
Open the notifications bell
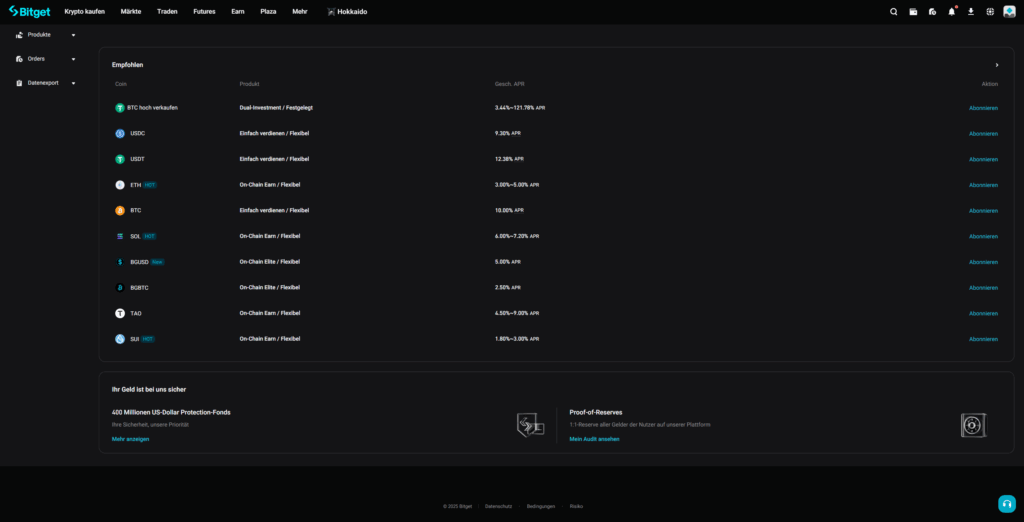(x=952, y=11)
